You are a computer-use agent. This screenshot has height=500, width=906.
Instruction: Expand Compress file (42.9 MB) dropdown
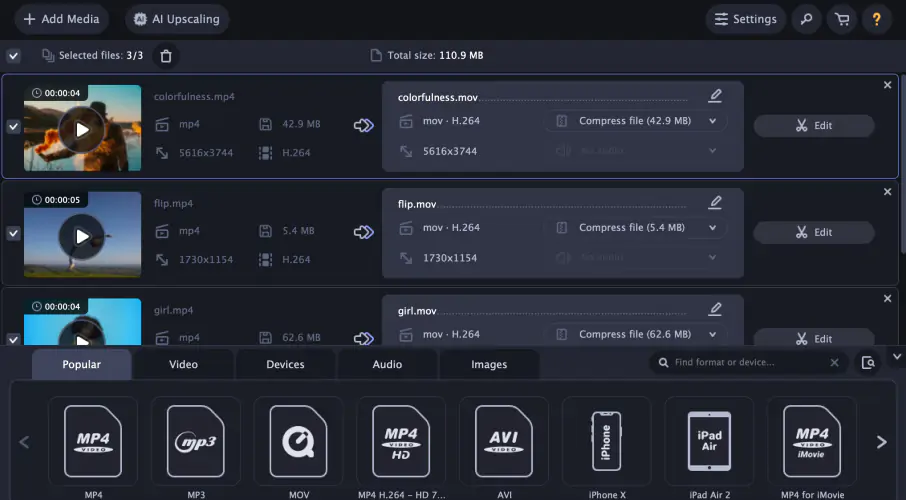pos(634,121)
